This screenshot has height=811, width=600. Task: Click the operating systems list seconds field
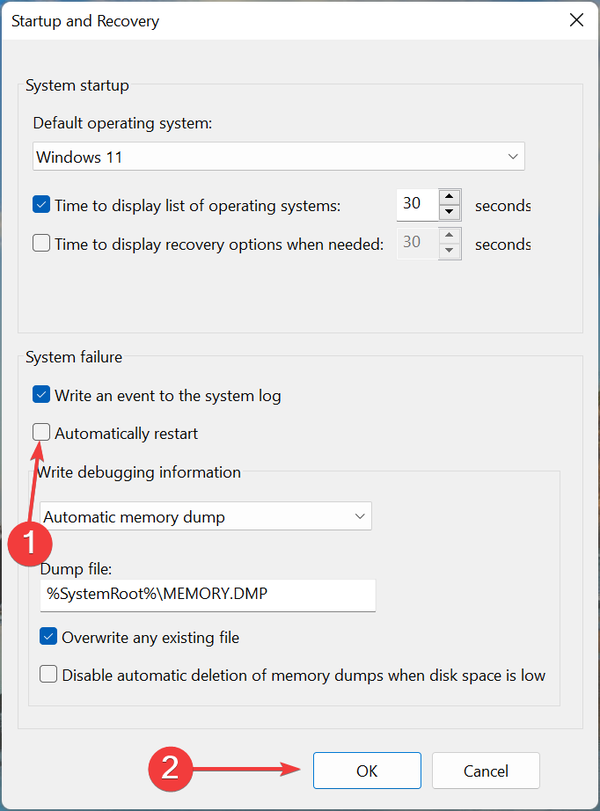(416, 204)
